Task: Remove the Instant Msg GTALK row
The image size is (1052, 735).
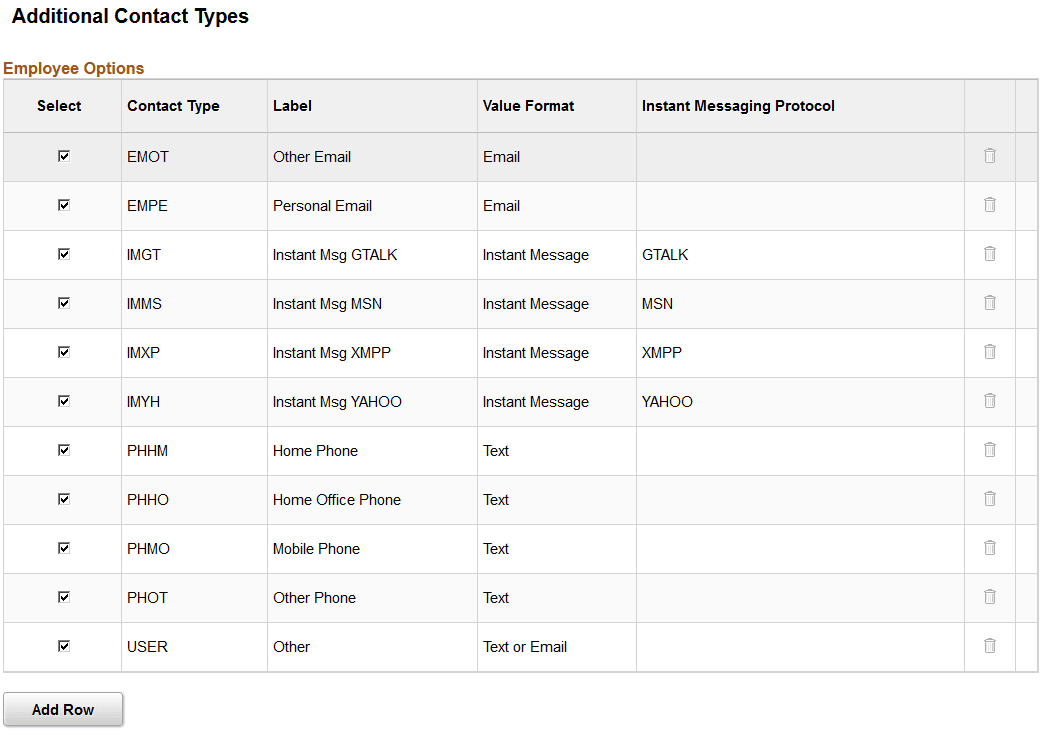Action: tap(989, 254)
